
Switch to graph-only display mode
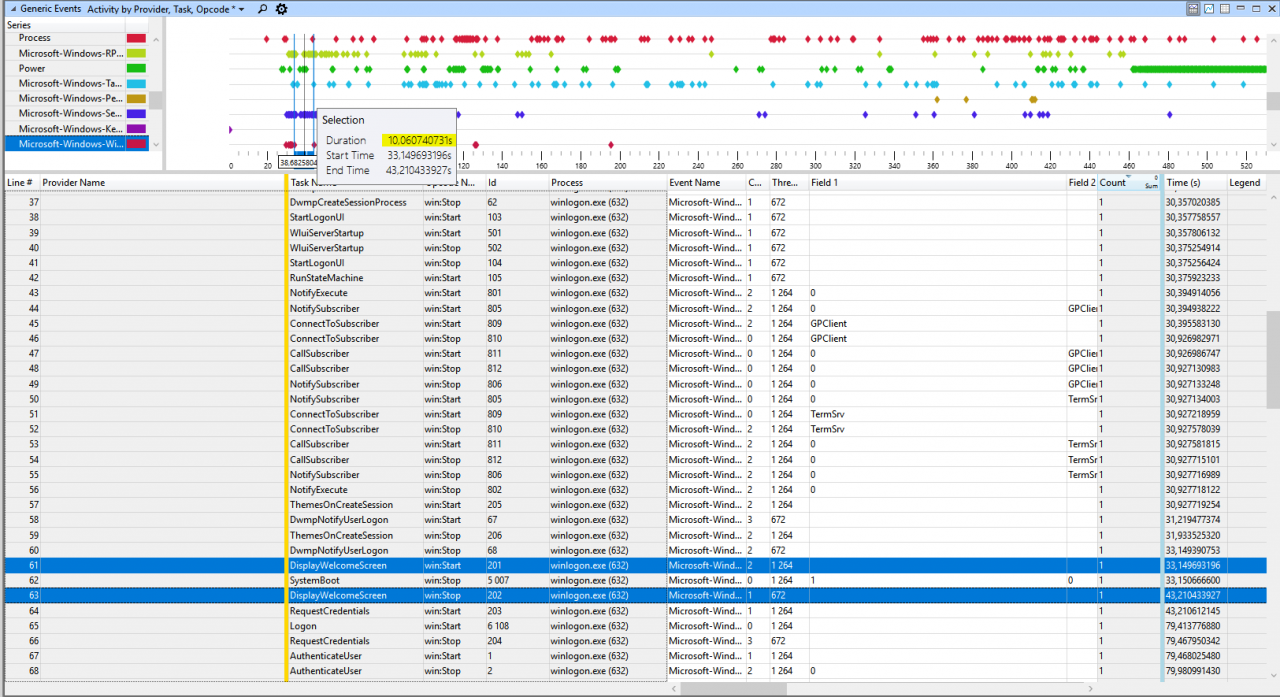point(1210,8)
